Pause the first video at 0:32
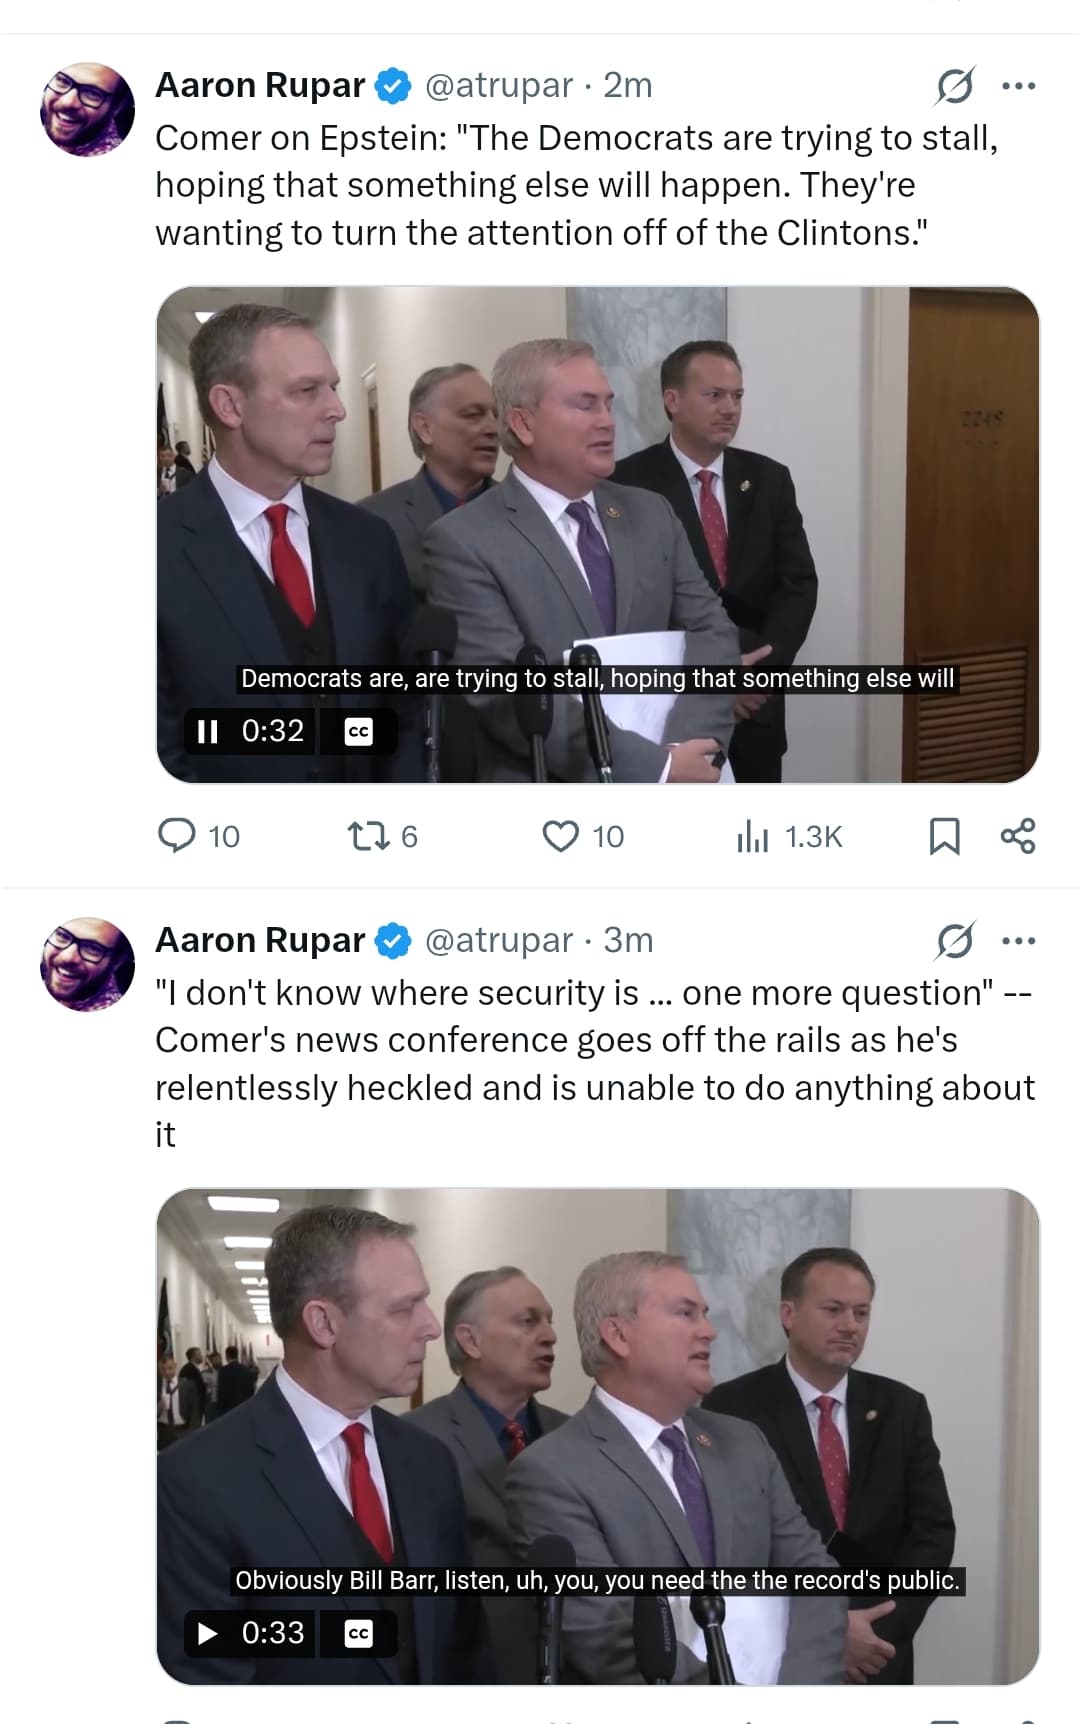This screenshot has height=1724, width=1080. pyautogui.click(x=207, y=731)
